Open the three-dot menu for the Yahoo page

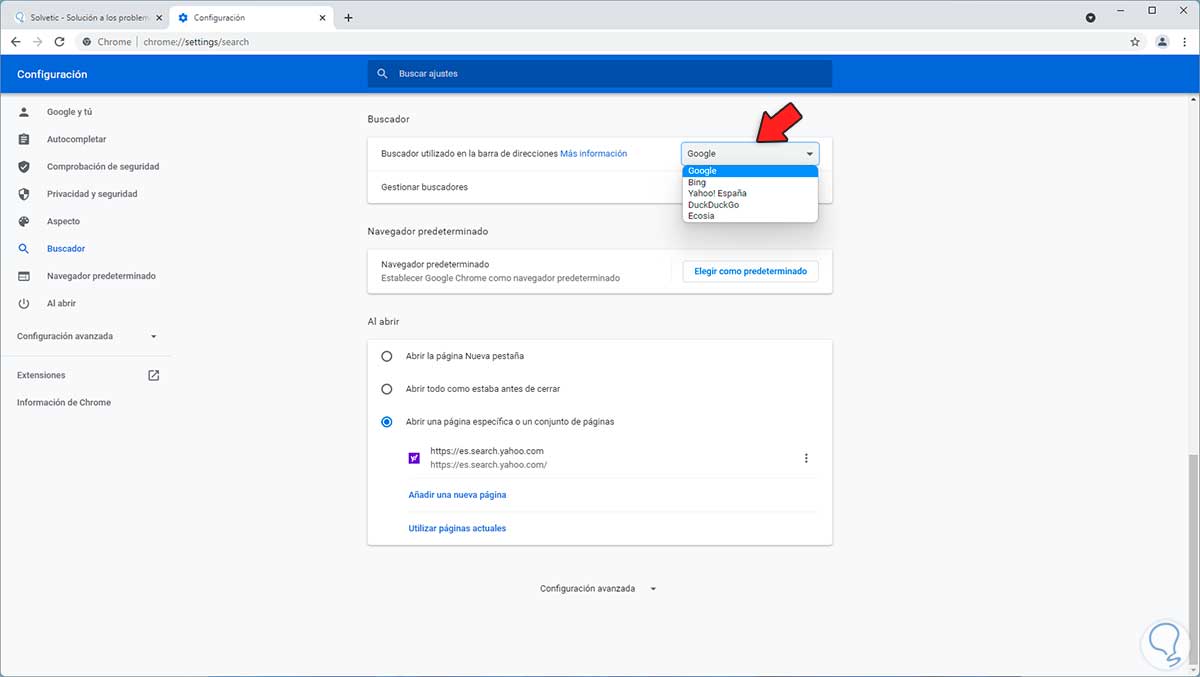click(x=806, y=458)
